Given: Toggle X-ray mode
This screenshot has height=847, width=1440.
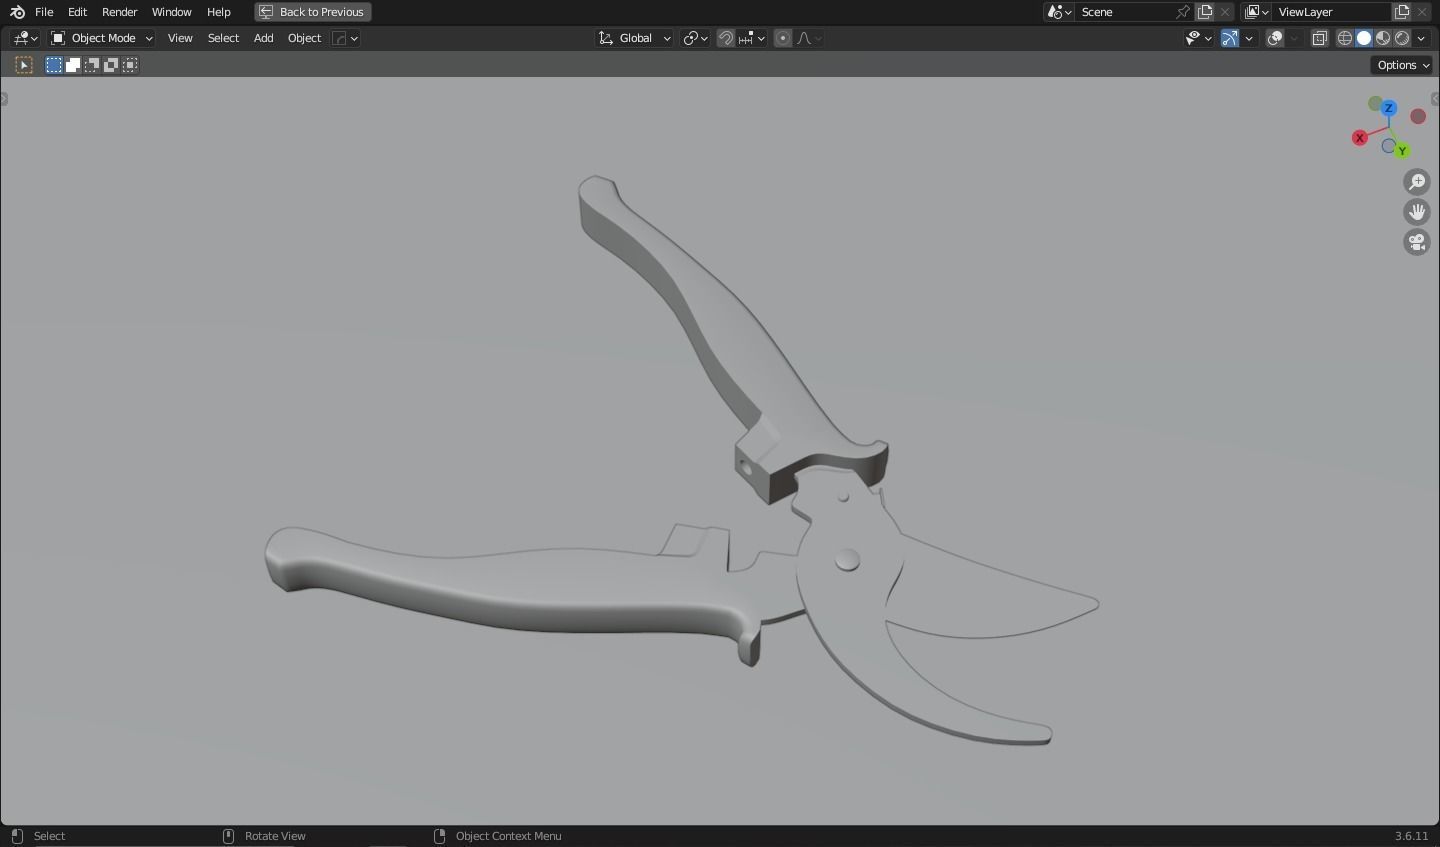Looking at the screenshot, I should pyautogui.click(x=1319, y=38).
